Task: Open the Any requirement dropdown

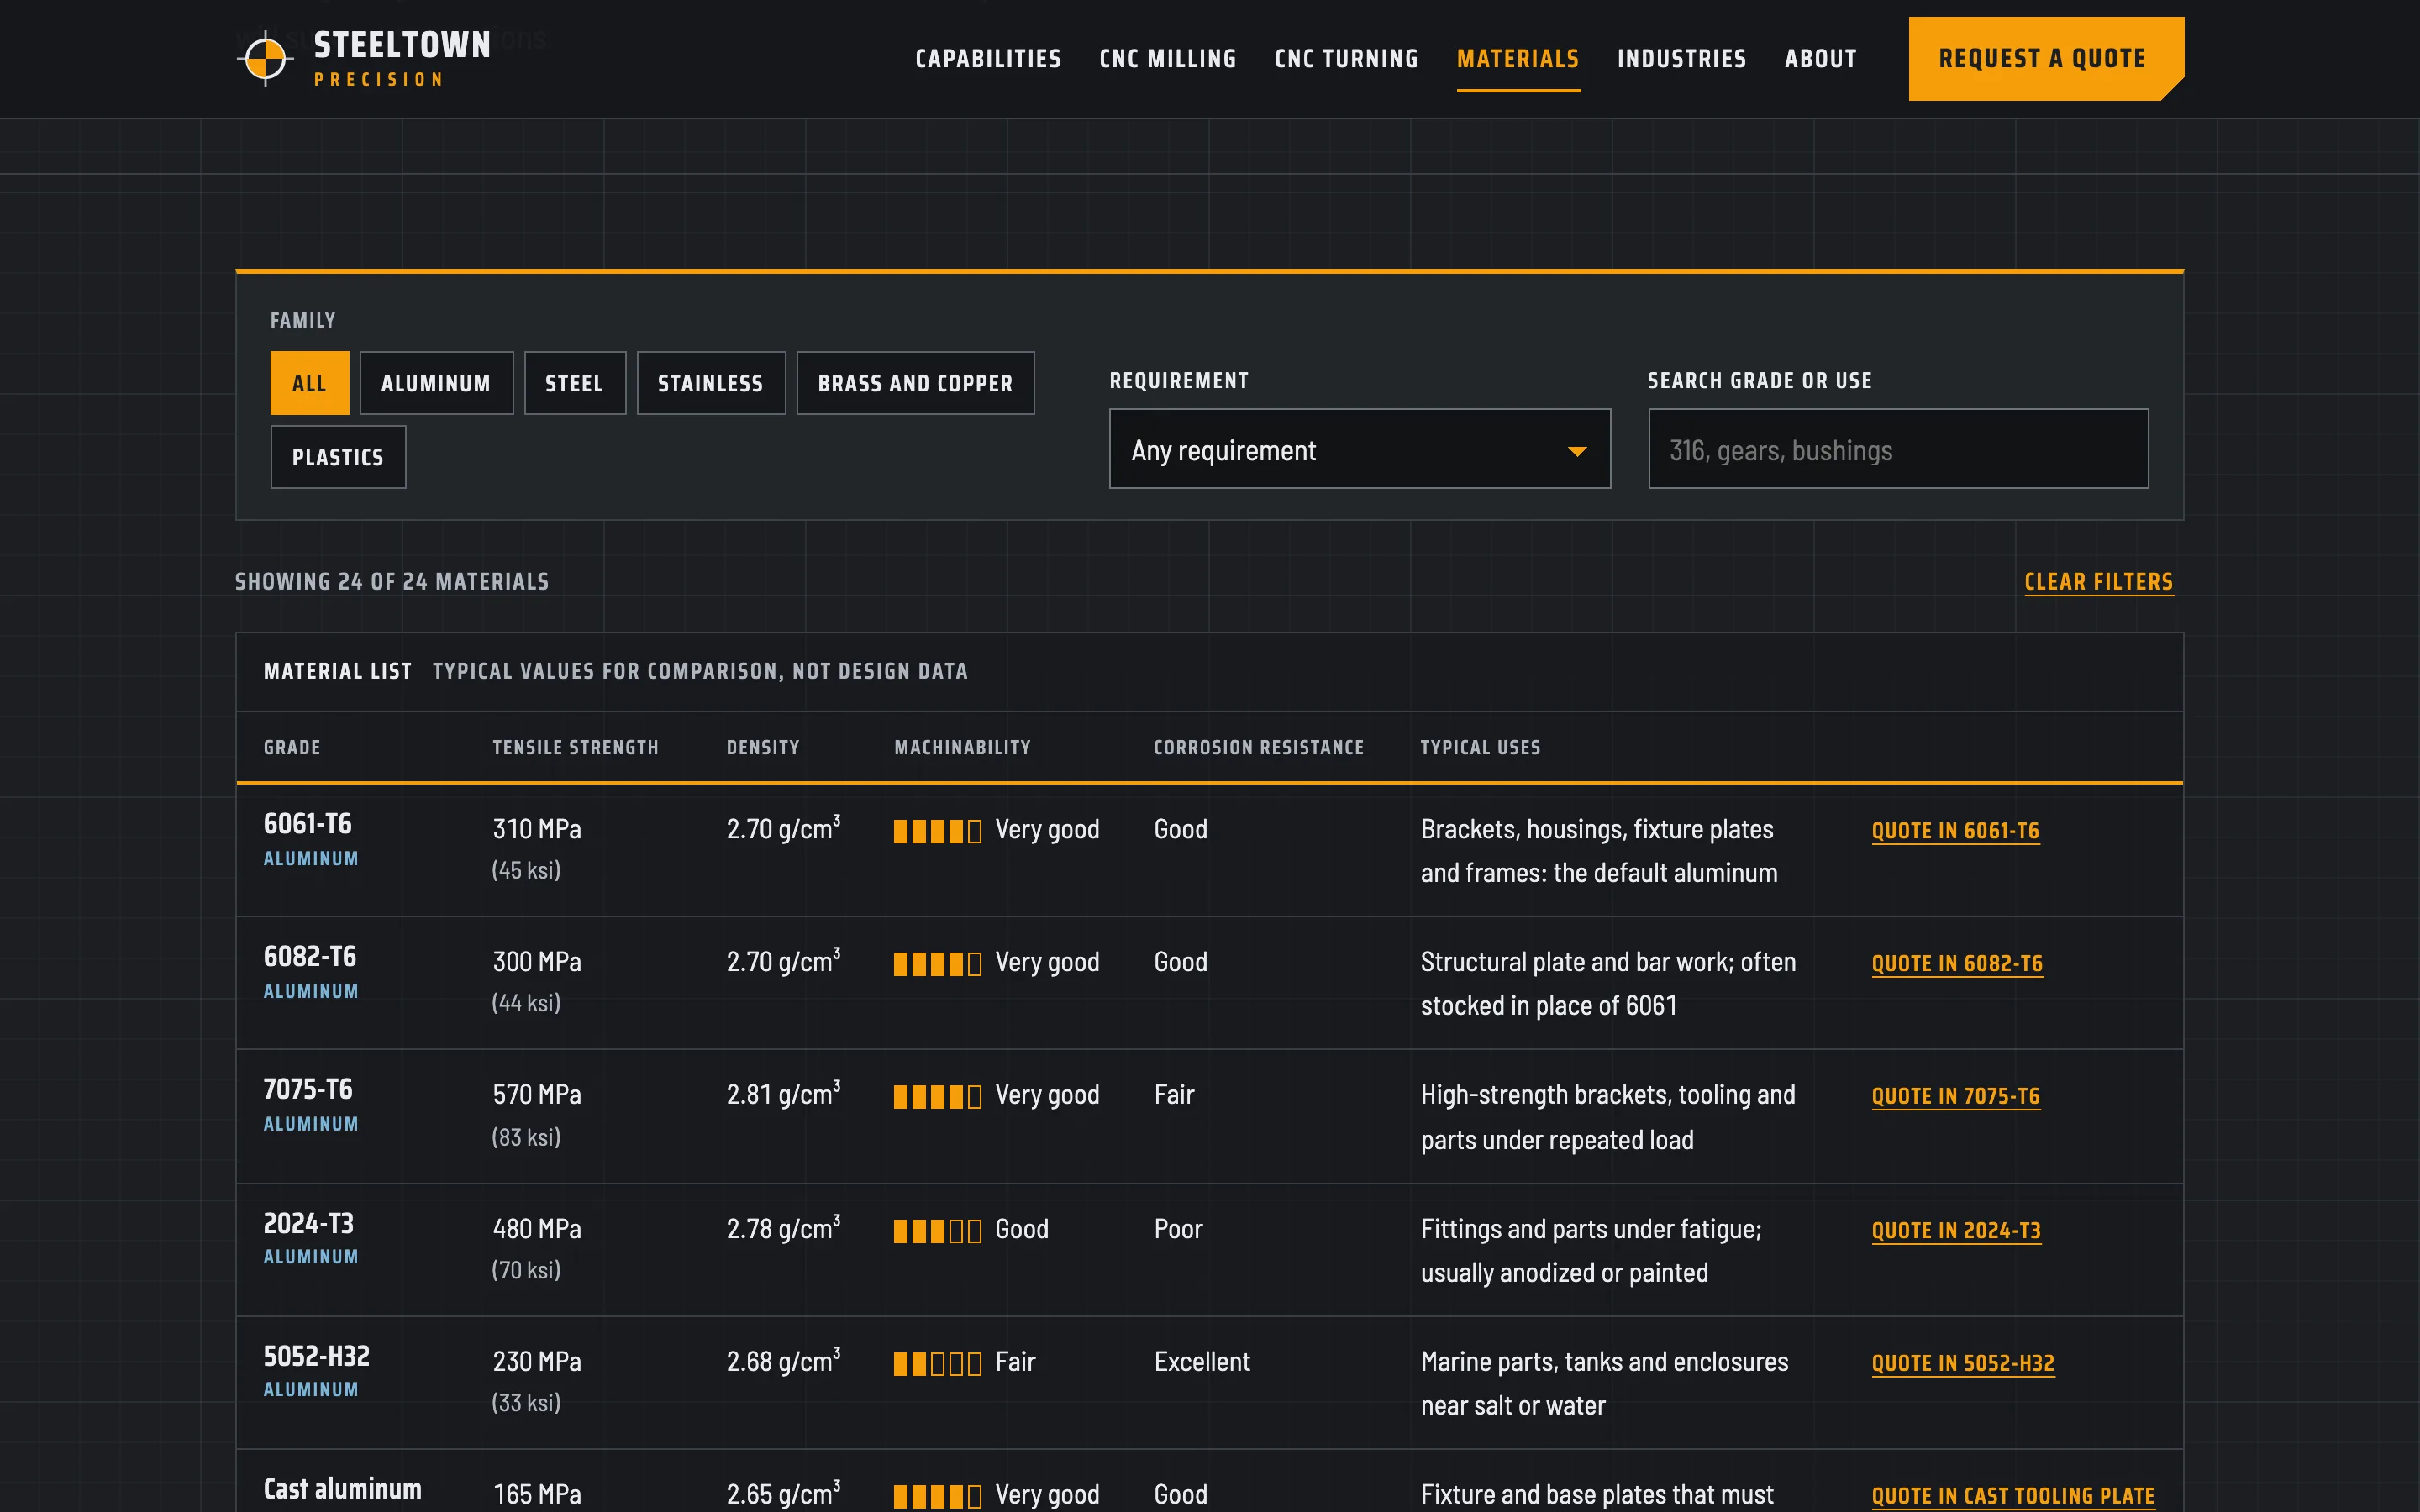Action: click(x=1359, y=449)
